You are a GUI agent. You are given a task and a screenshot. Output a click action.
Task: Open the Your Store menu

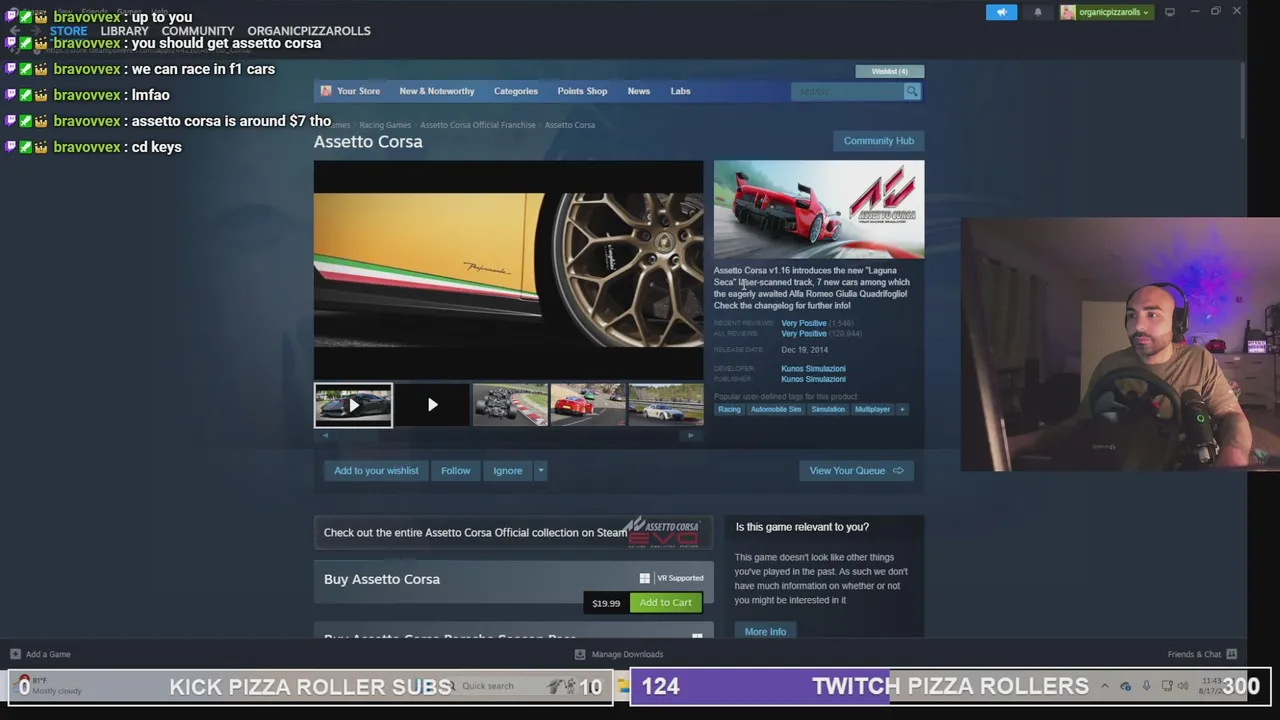[x=358, y=91]
